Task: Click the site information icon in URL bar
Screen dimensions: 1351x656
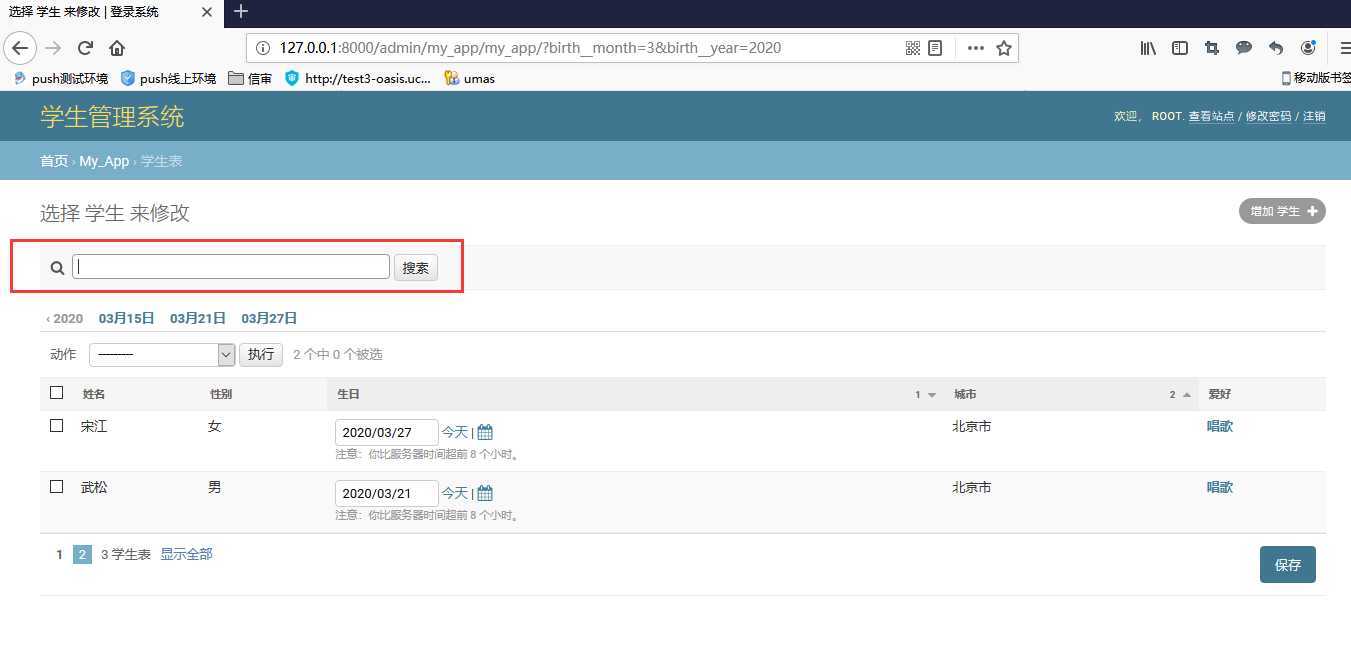Action: point(263,48)
